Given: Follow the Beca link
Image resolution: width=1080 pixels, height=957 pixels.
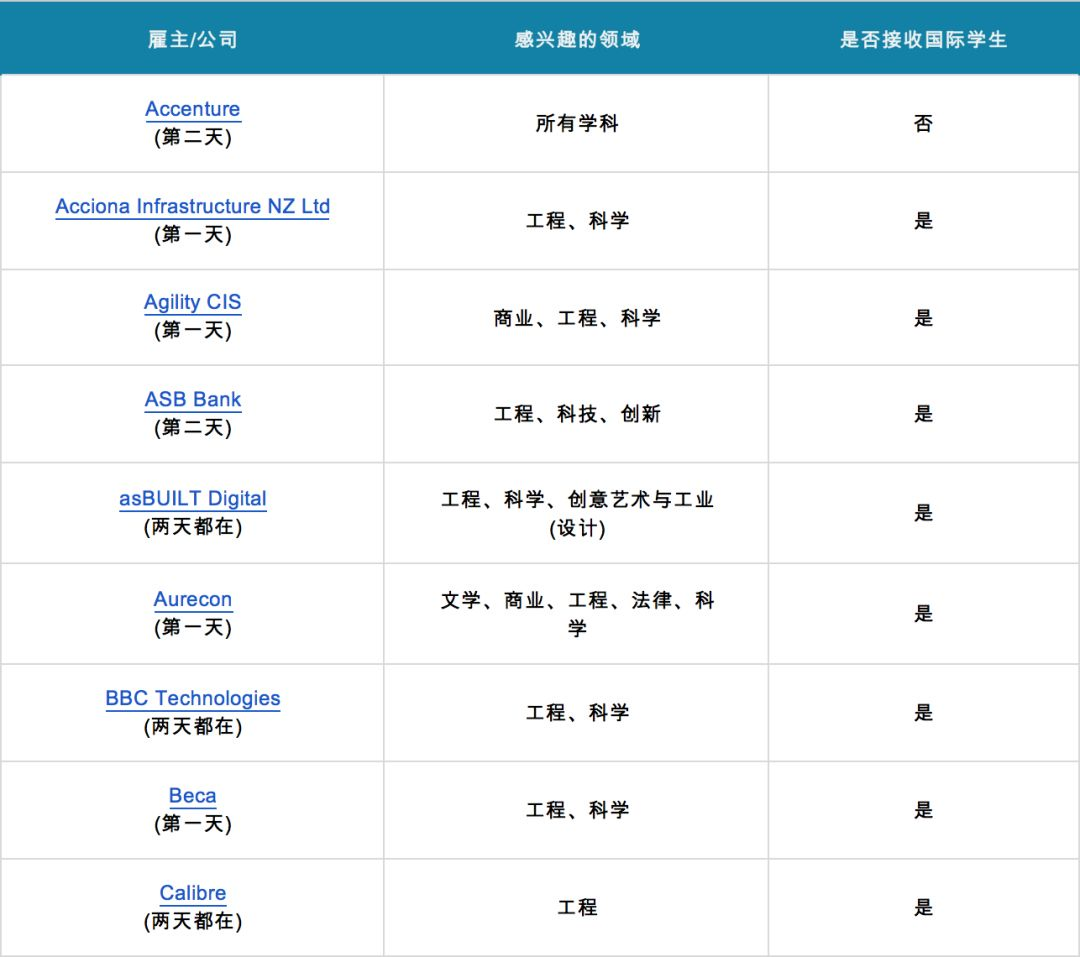Looking at the screenshot, I should click(193, 795).
